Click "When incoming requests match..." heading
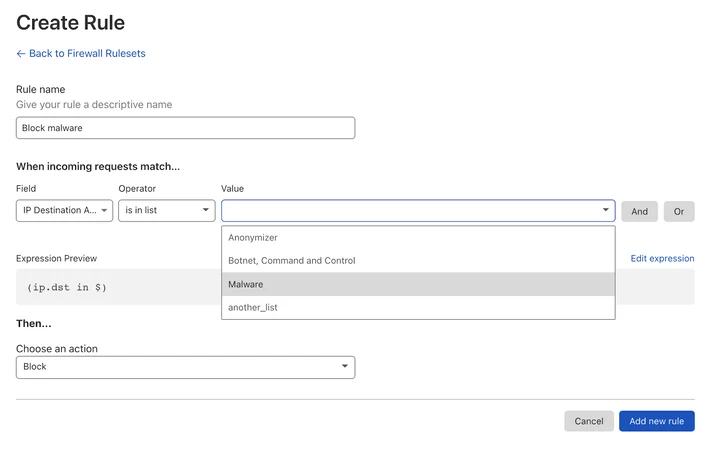This screenshot has width=715, height=456. tap(98, 166)
